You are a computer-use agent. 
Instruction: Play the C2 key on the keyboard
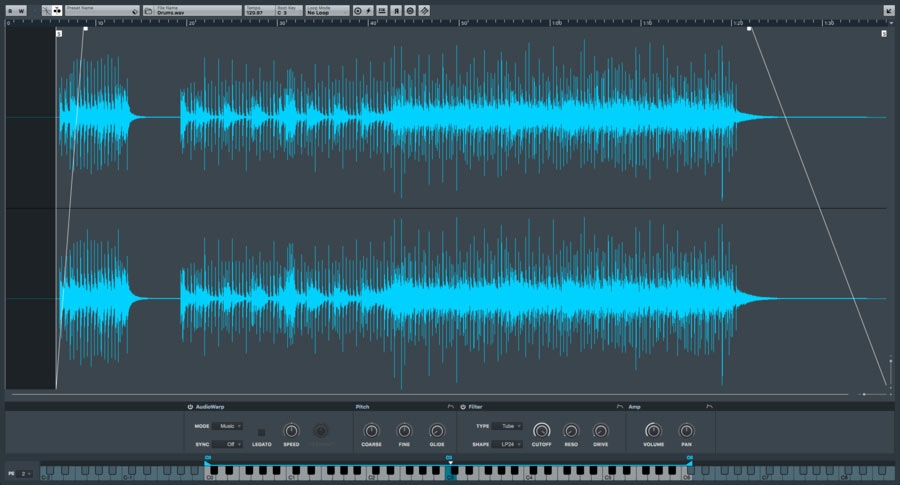point(370,476)
